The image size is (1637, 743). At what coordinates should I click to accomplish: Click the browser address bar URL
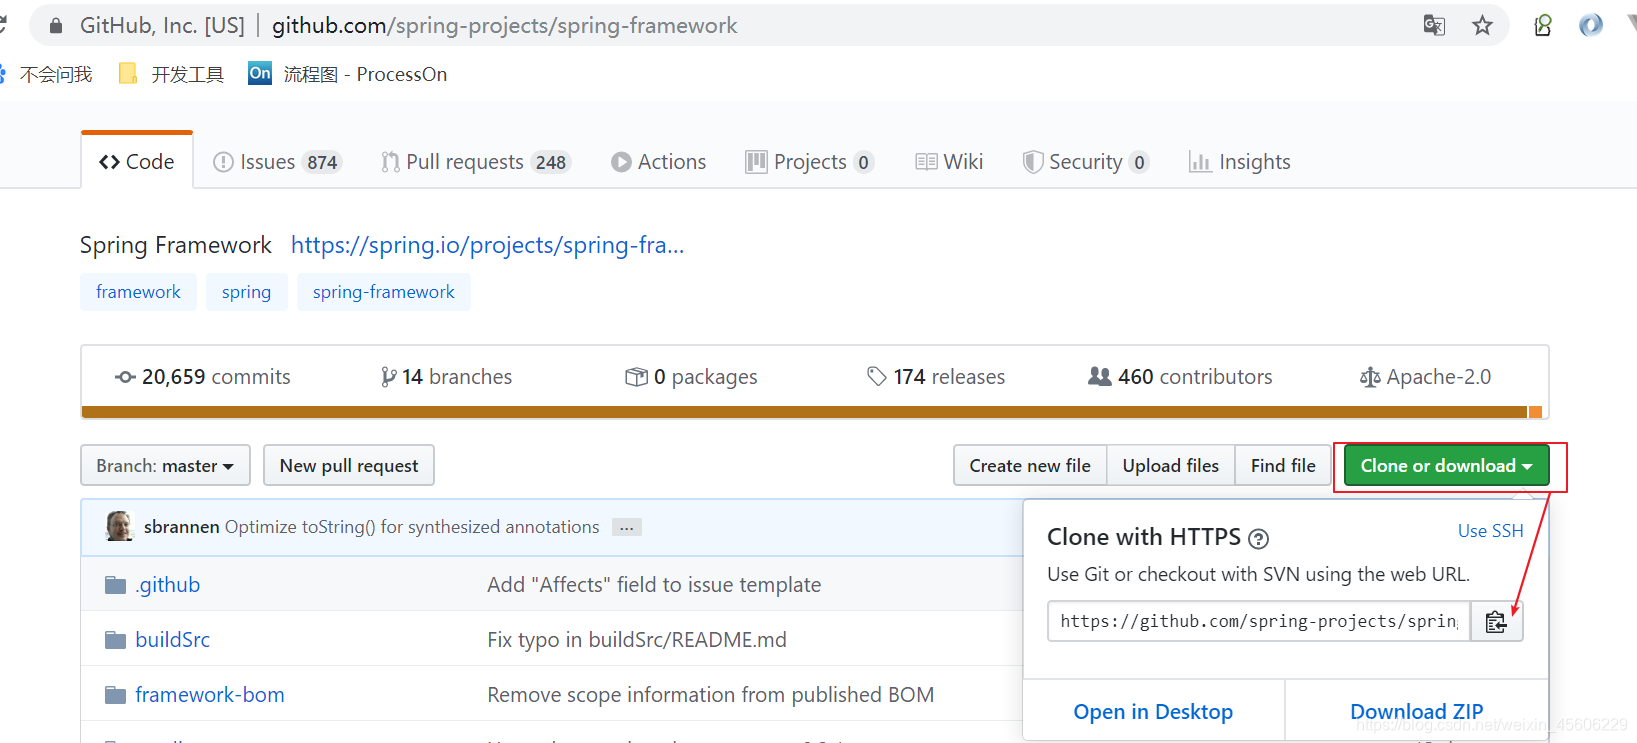coord(505,25)
